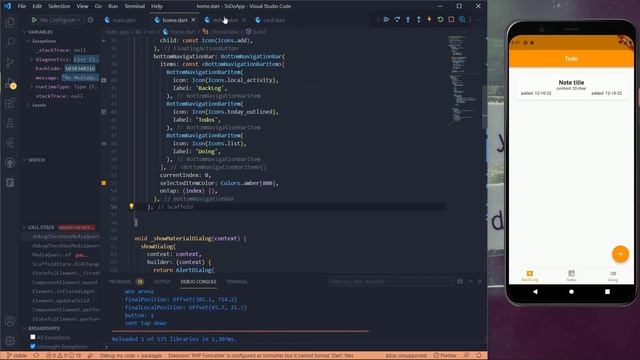Open Source Control view in activity bar
The width and height of the screenshot is (640, 360).
[10, 62]
